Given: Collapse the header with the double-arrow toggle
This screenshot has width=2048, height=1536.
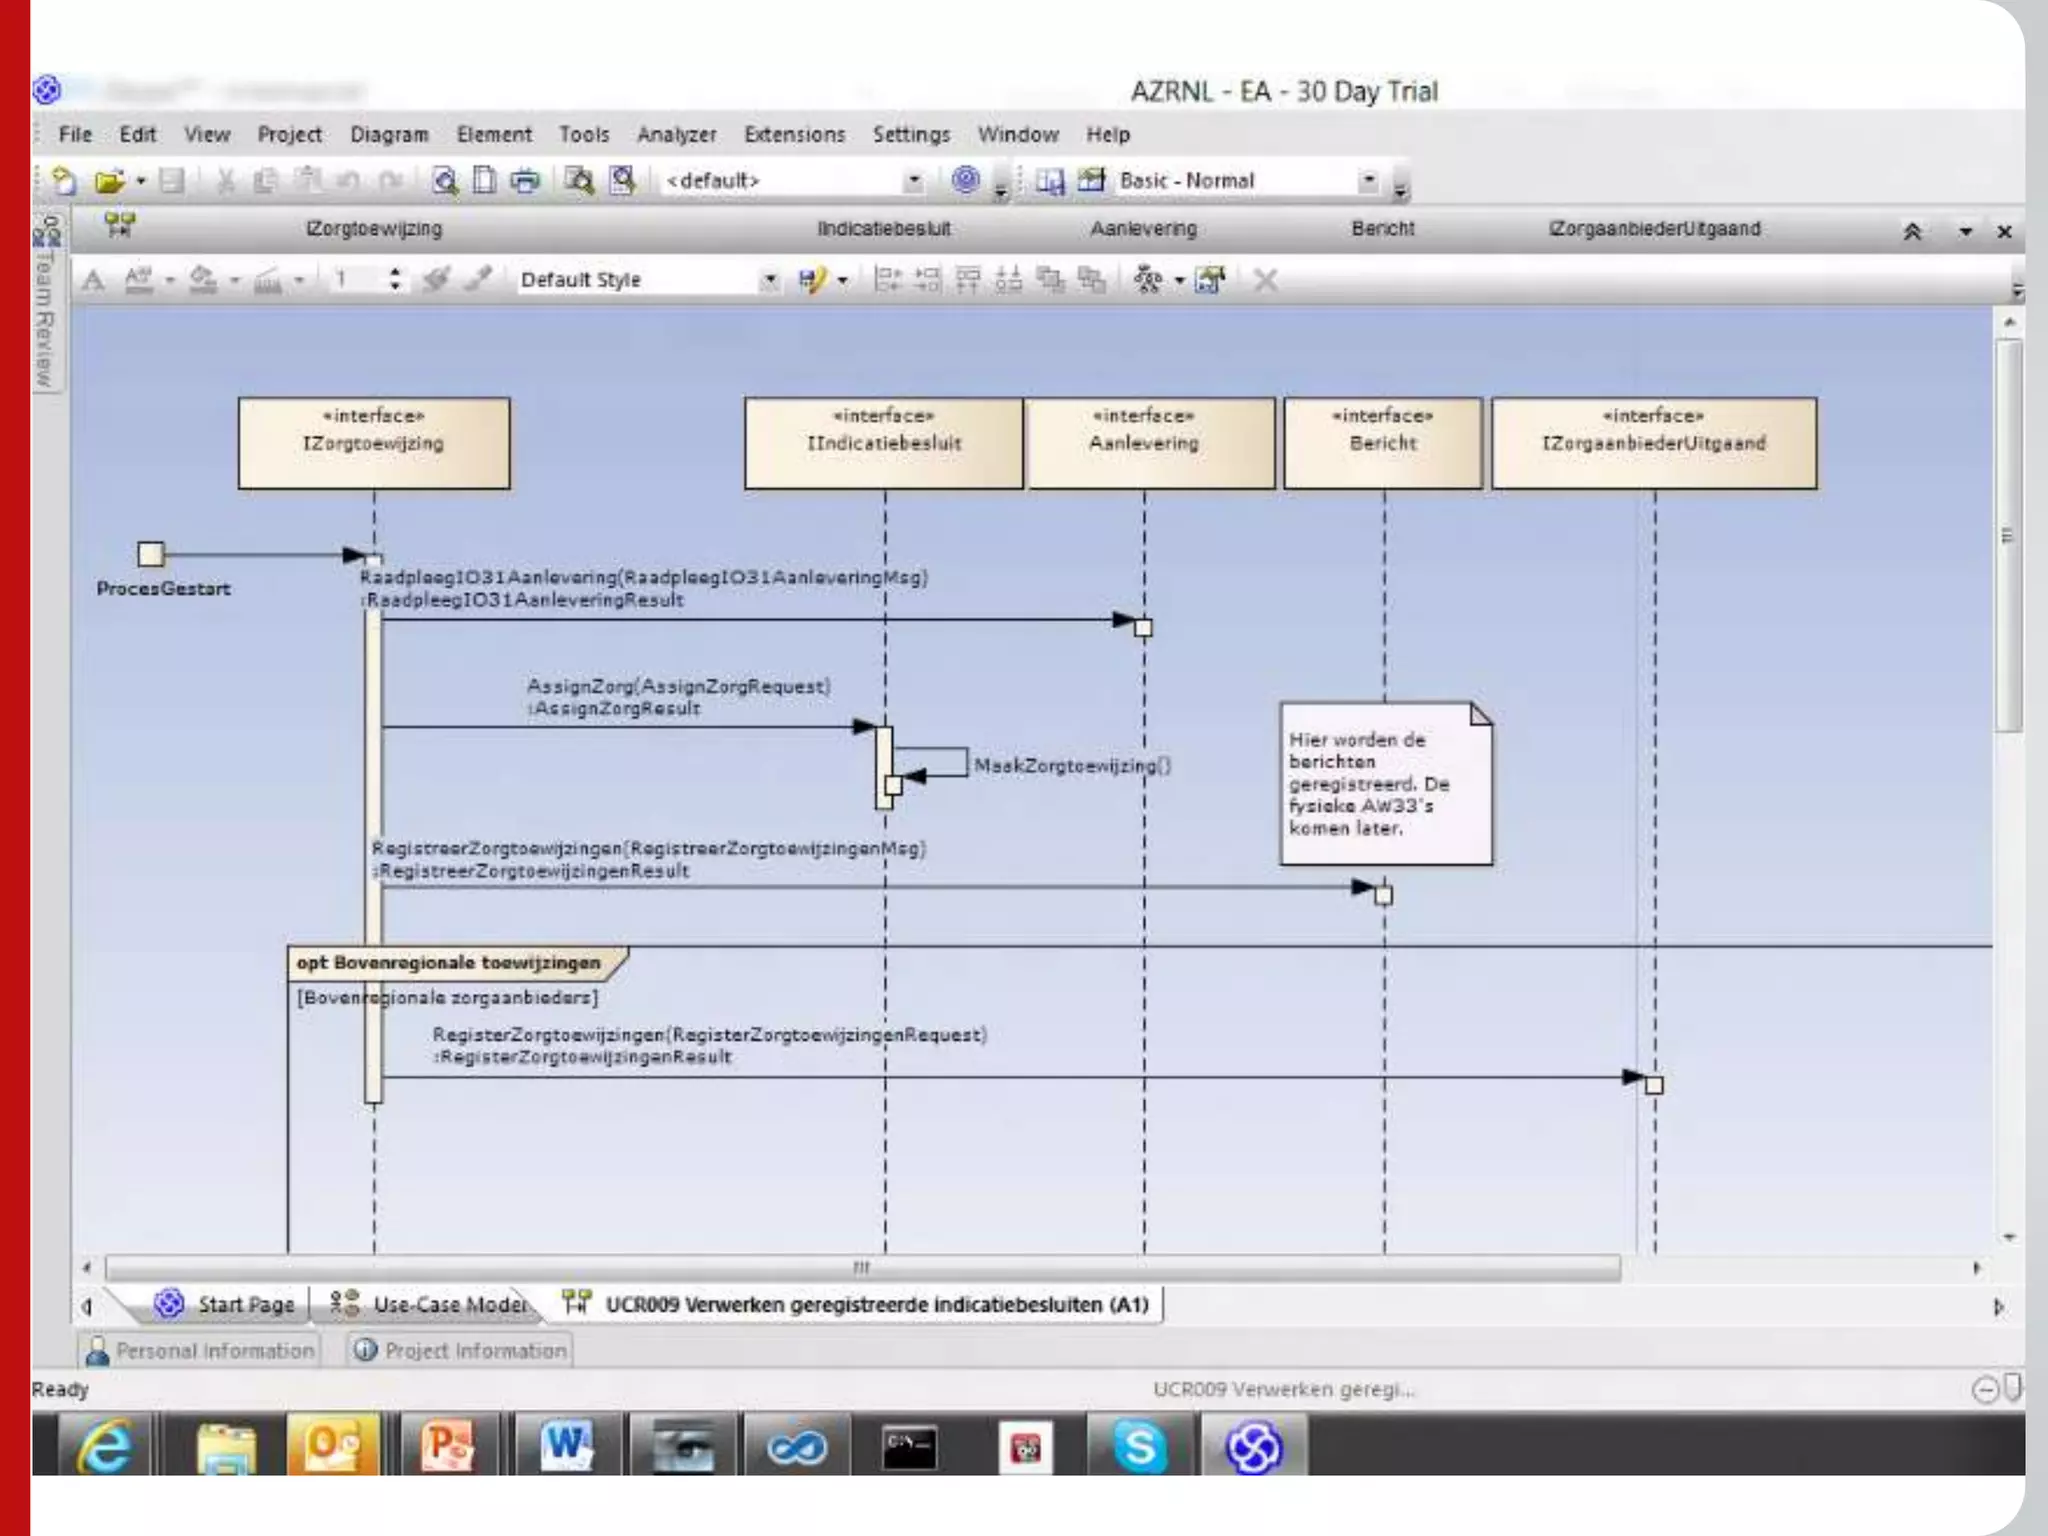Looking at the screenshot, I should tap(1912, 232).
